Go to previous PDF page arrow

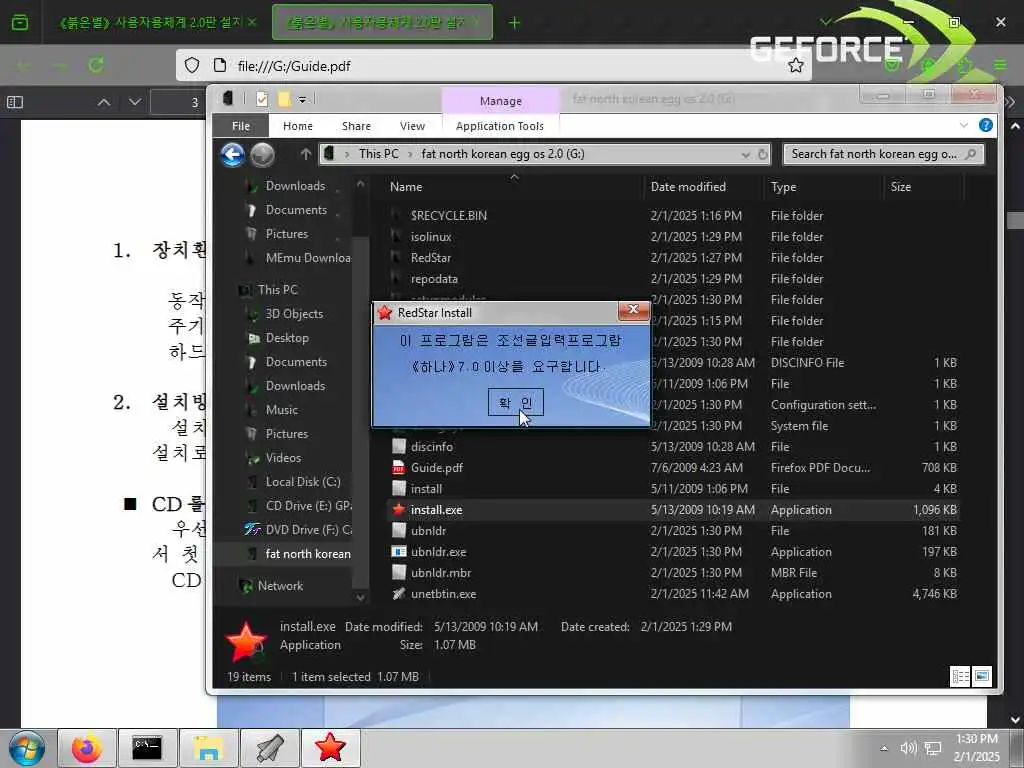[103, 102]
